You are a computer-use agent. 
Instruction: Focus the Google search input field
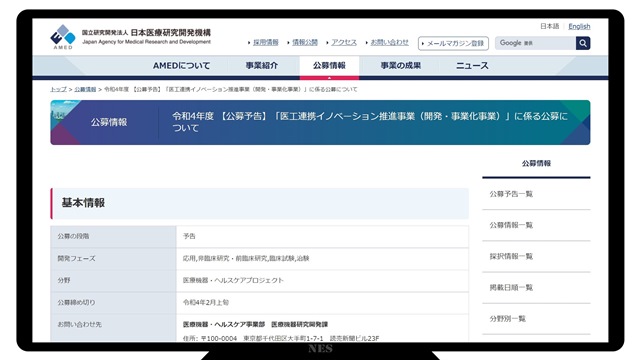(x=536, y=43)
